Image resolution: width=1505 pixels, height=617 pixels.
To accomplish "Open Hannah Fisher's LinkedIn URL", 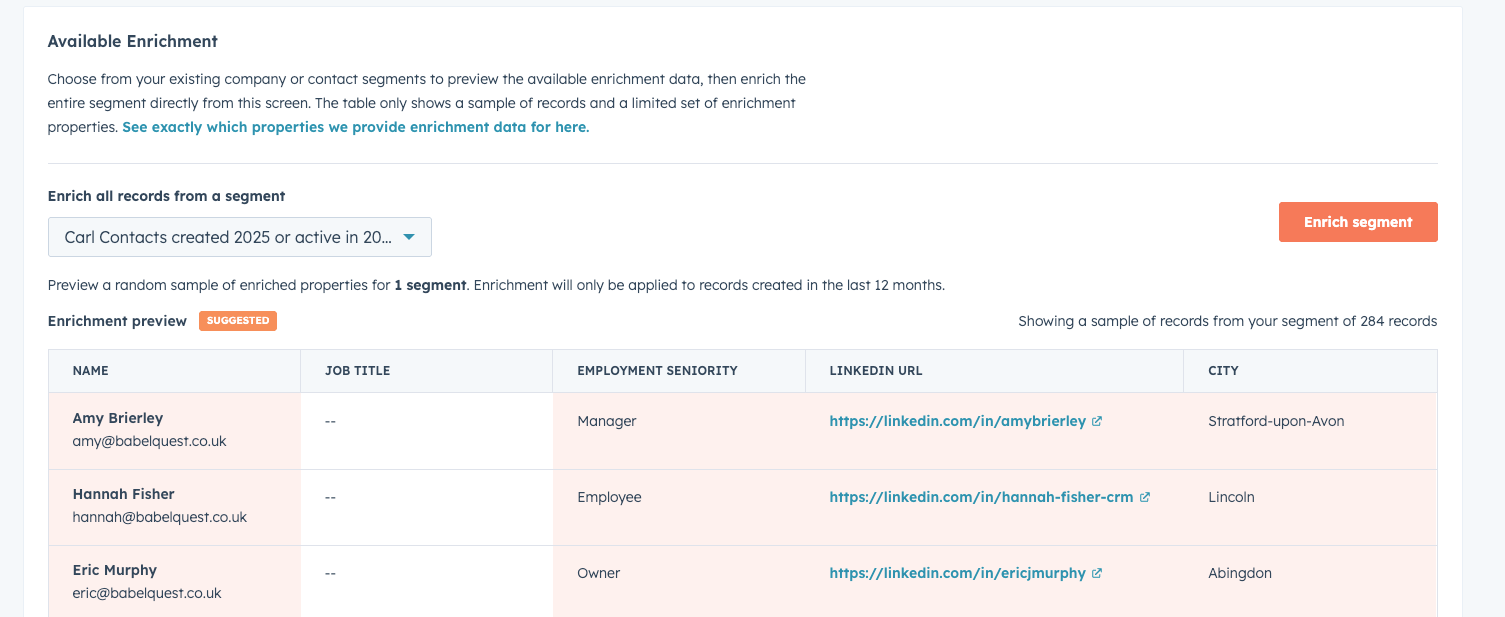I will (x=981, y=497).
